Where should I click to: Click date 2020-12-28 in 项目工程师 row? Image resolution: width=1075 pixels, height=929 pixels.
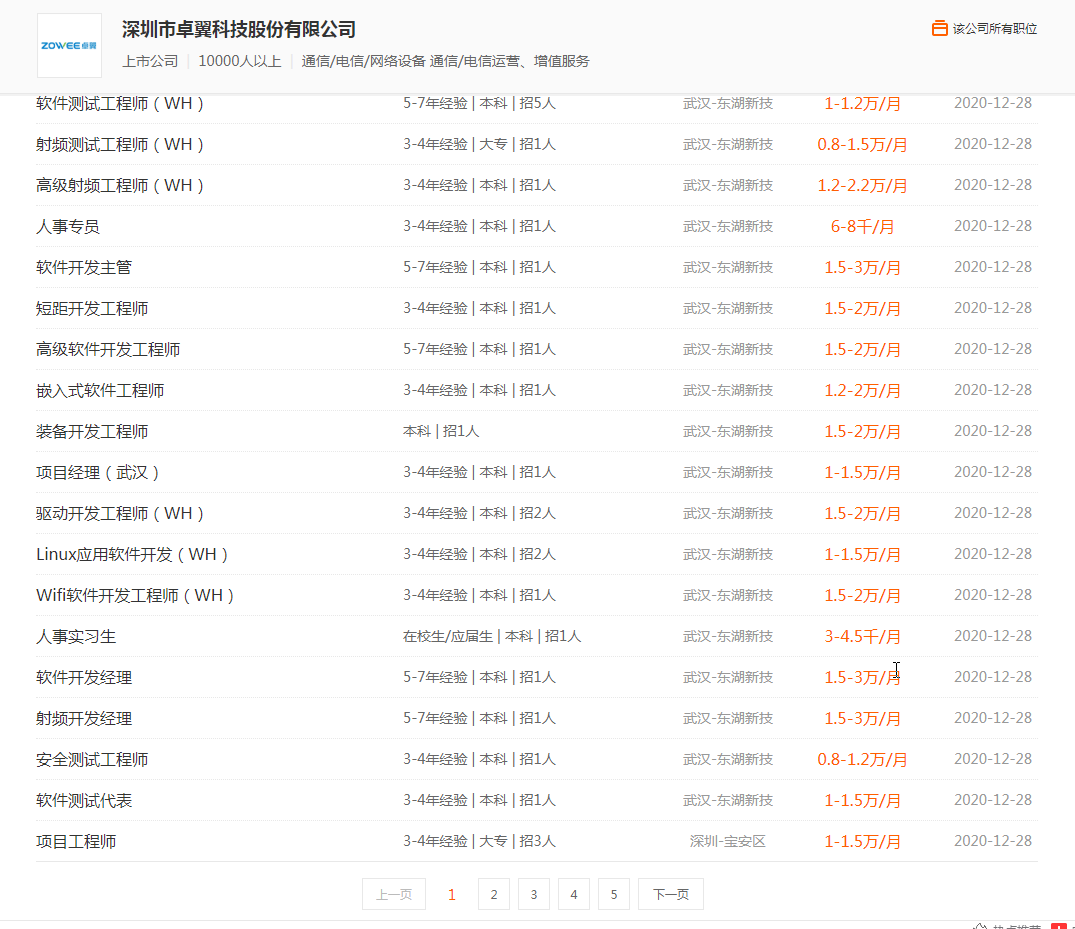(993, 841)
